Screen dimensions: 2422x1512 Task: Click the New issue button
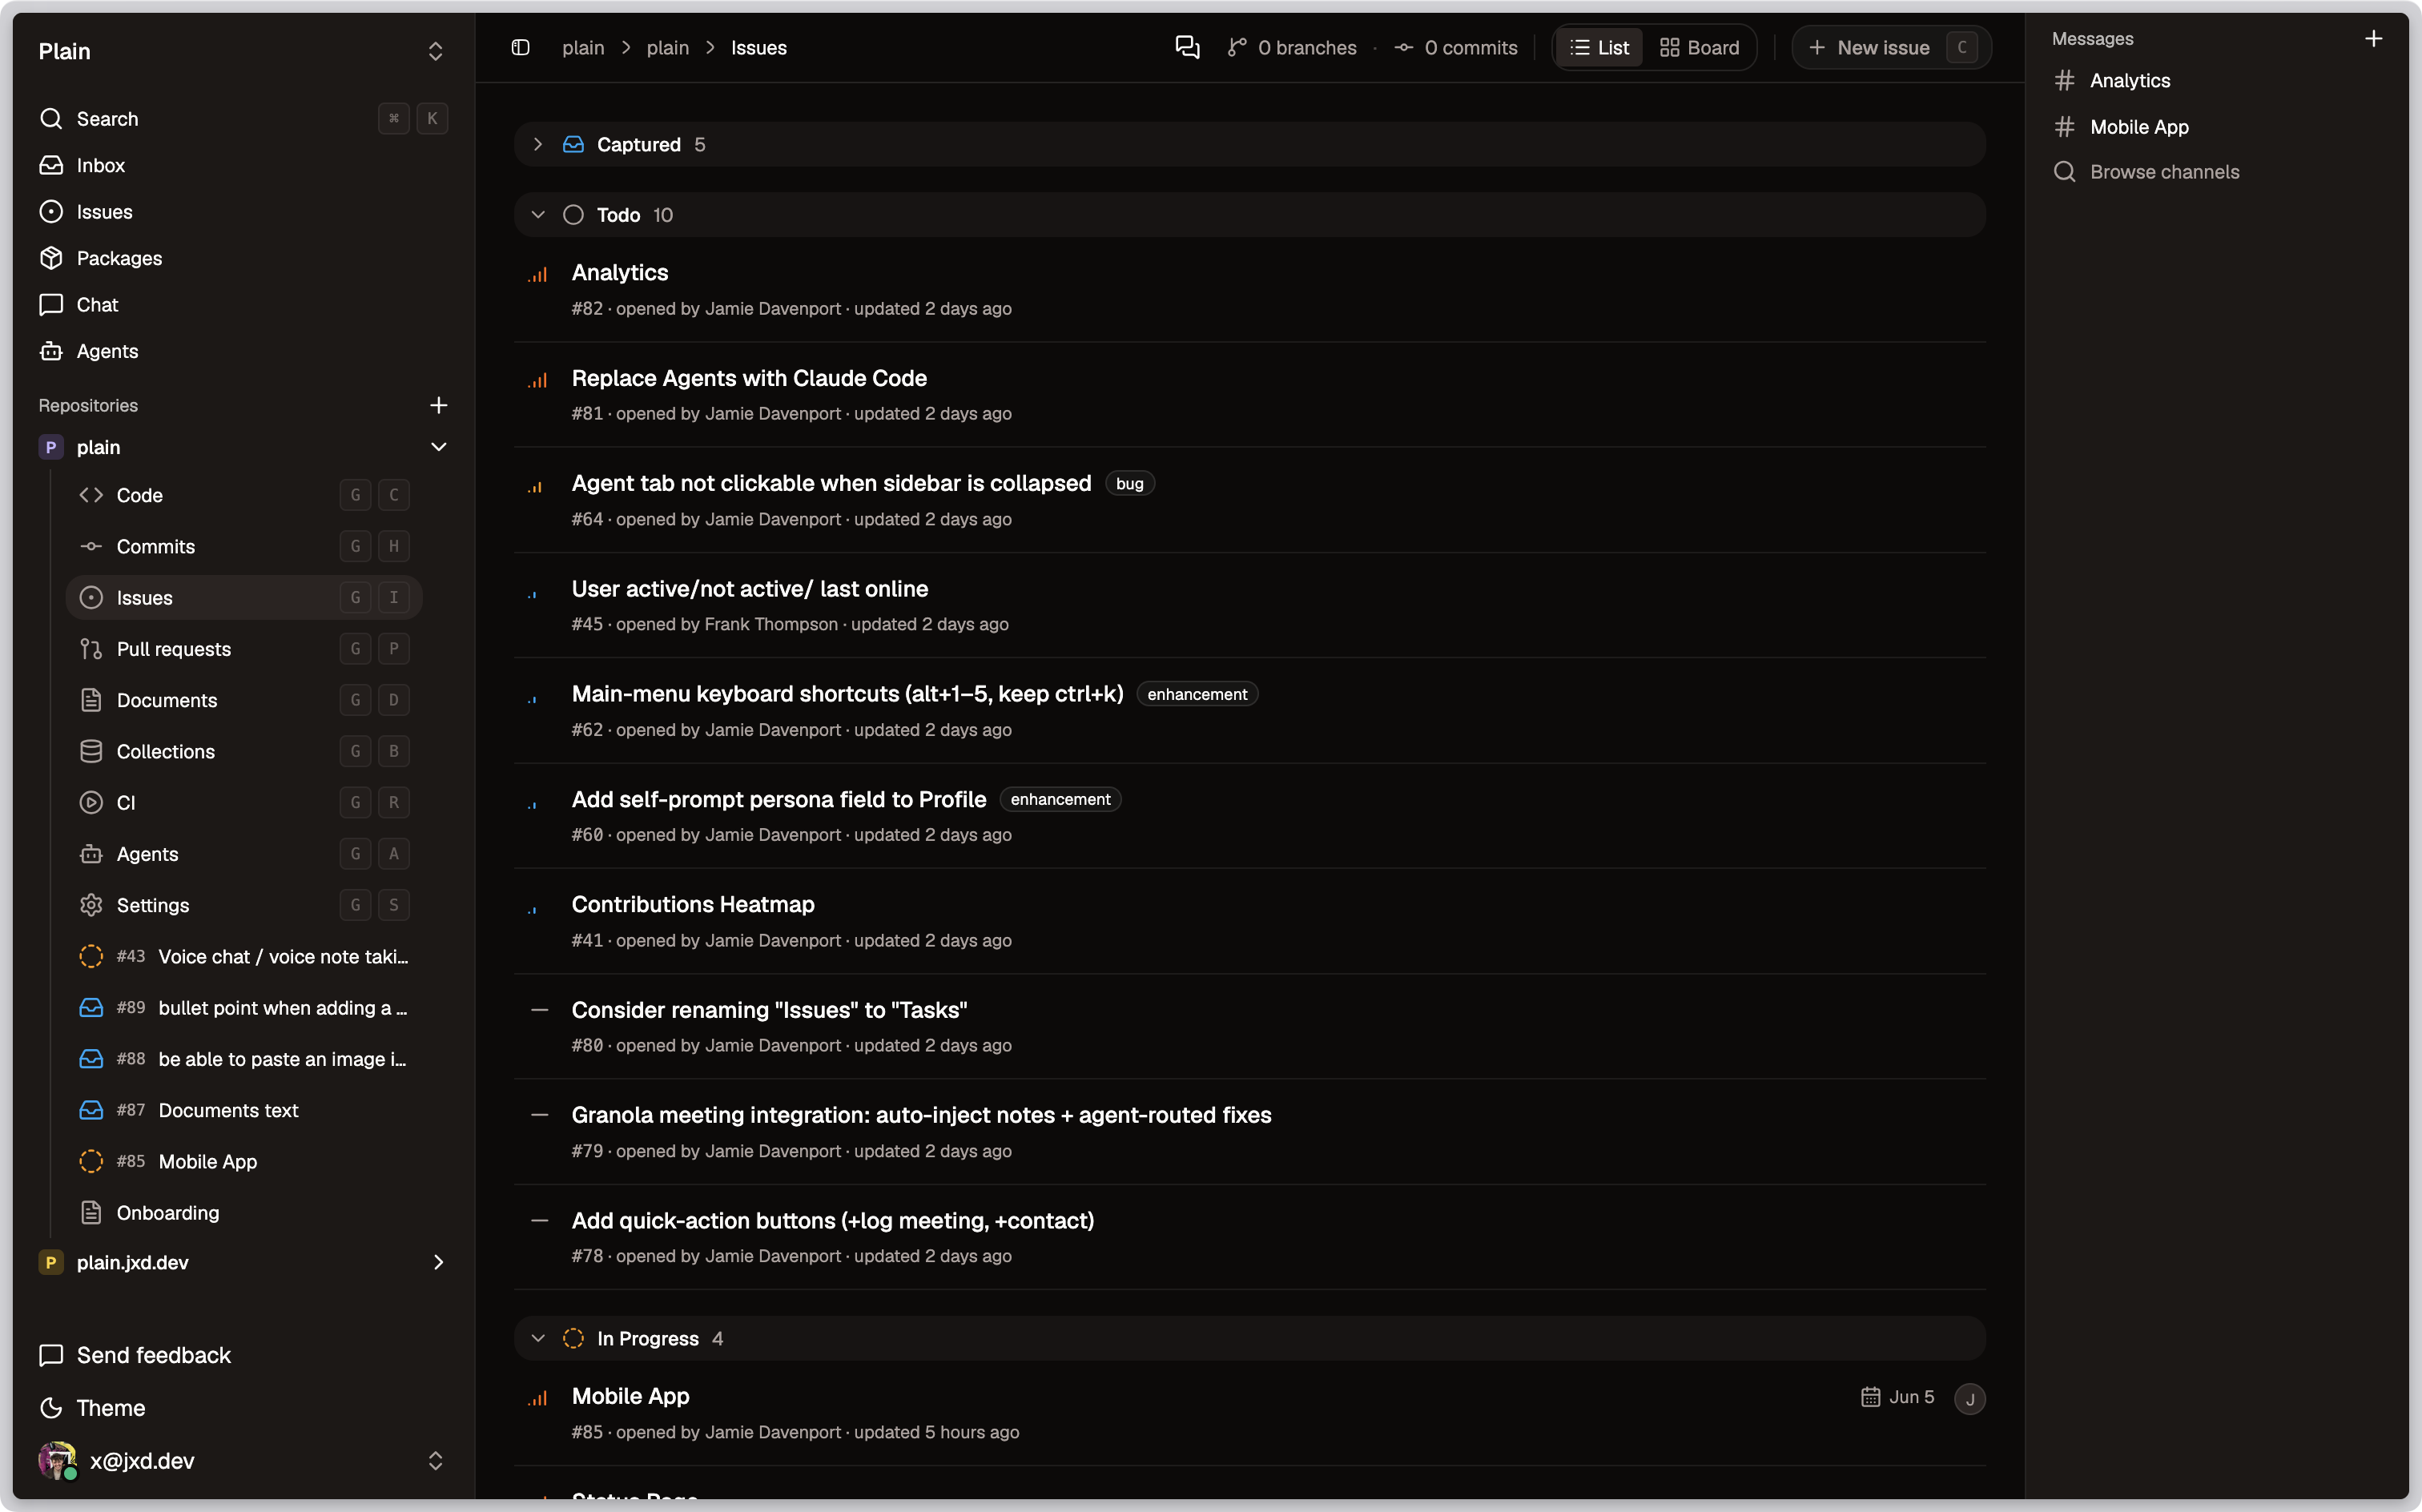(x=1891, y=48)
